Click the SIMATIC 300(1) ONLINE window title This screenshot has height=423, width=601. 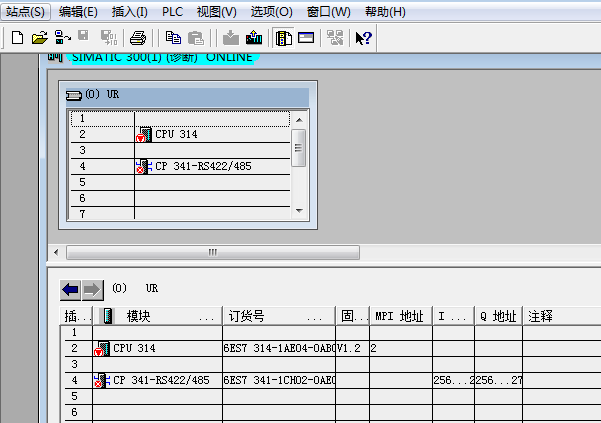coord(162,57)
